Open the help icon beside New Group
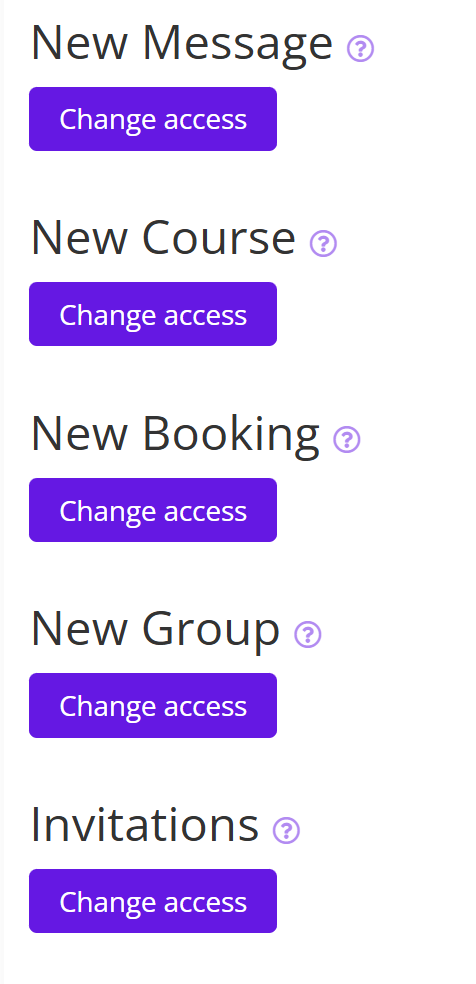The height and width of the screenshot is (984, 476). pos(308,634)
